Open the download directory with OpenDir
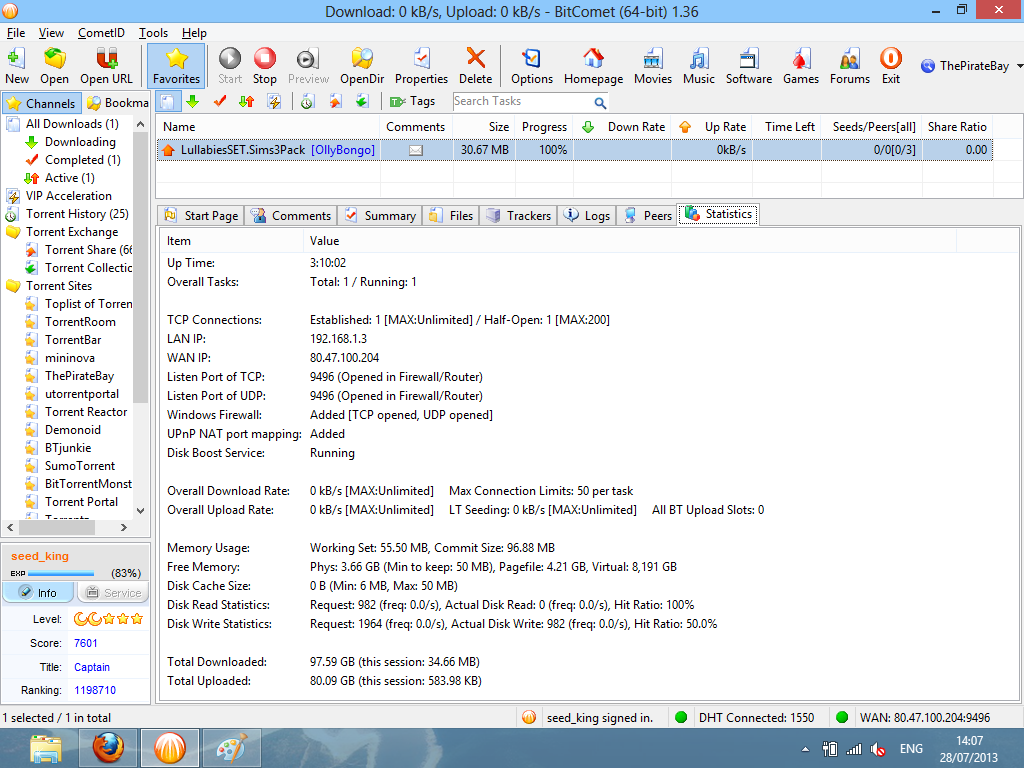 tap(362, 65)
